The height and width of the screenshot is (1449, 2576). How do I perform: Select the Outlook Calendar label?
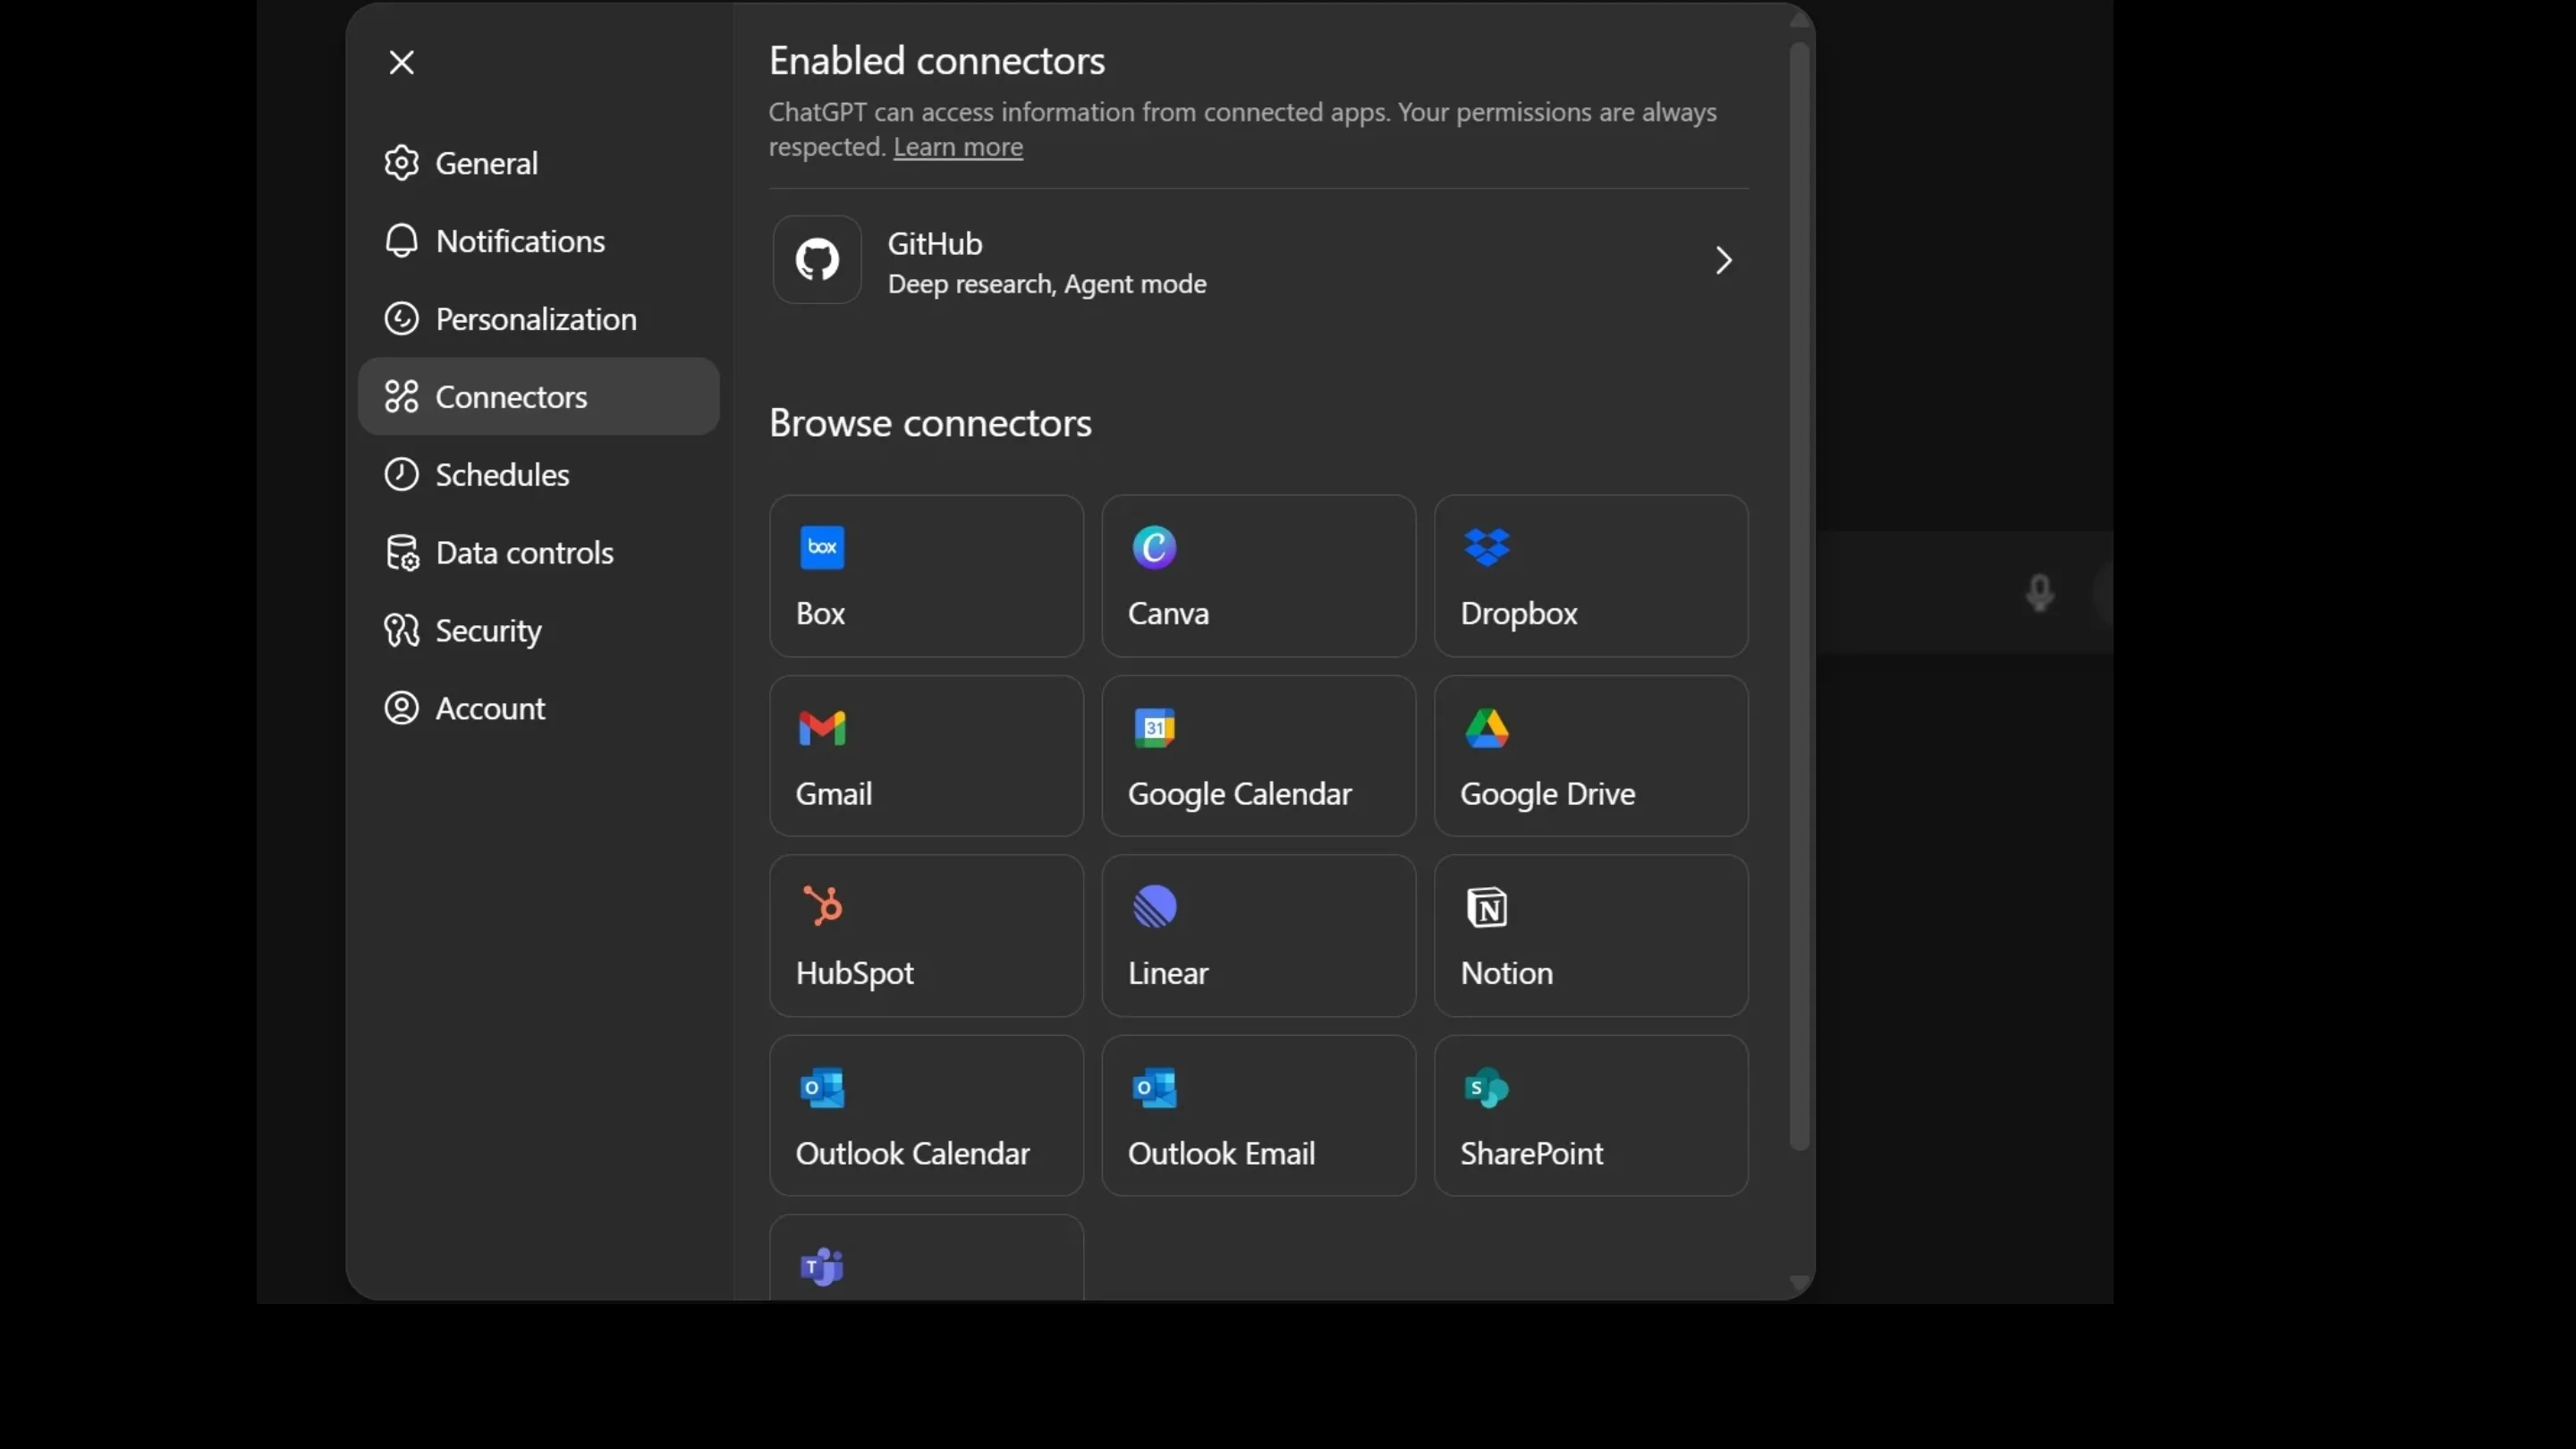coord(913,1153)
